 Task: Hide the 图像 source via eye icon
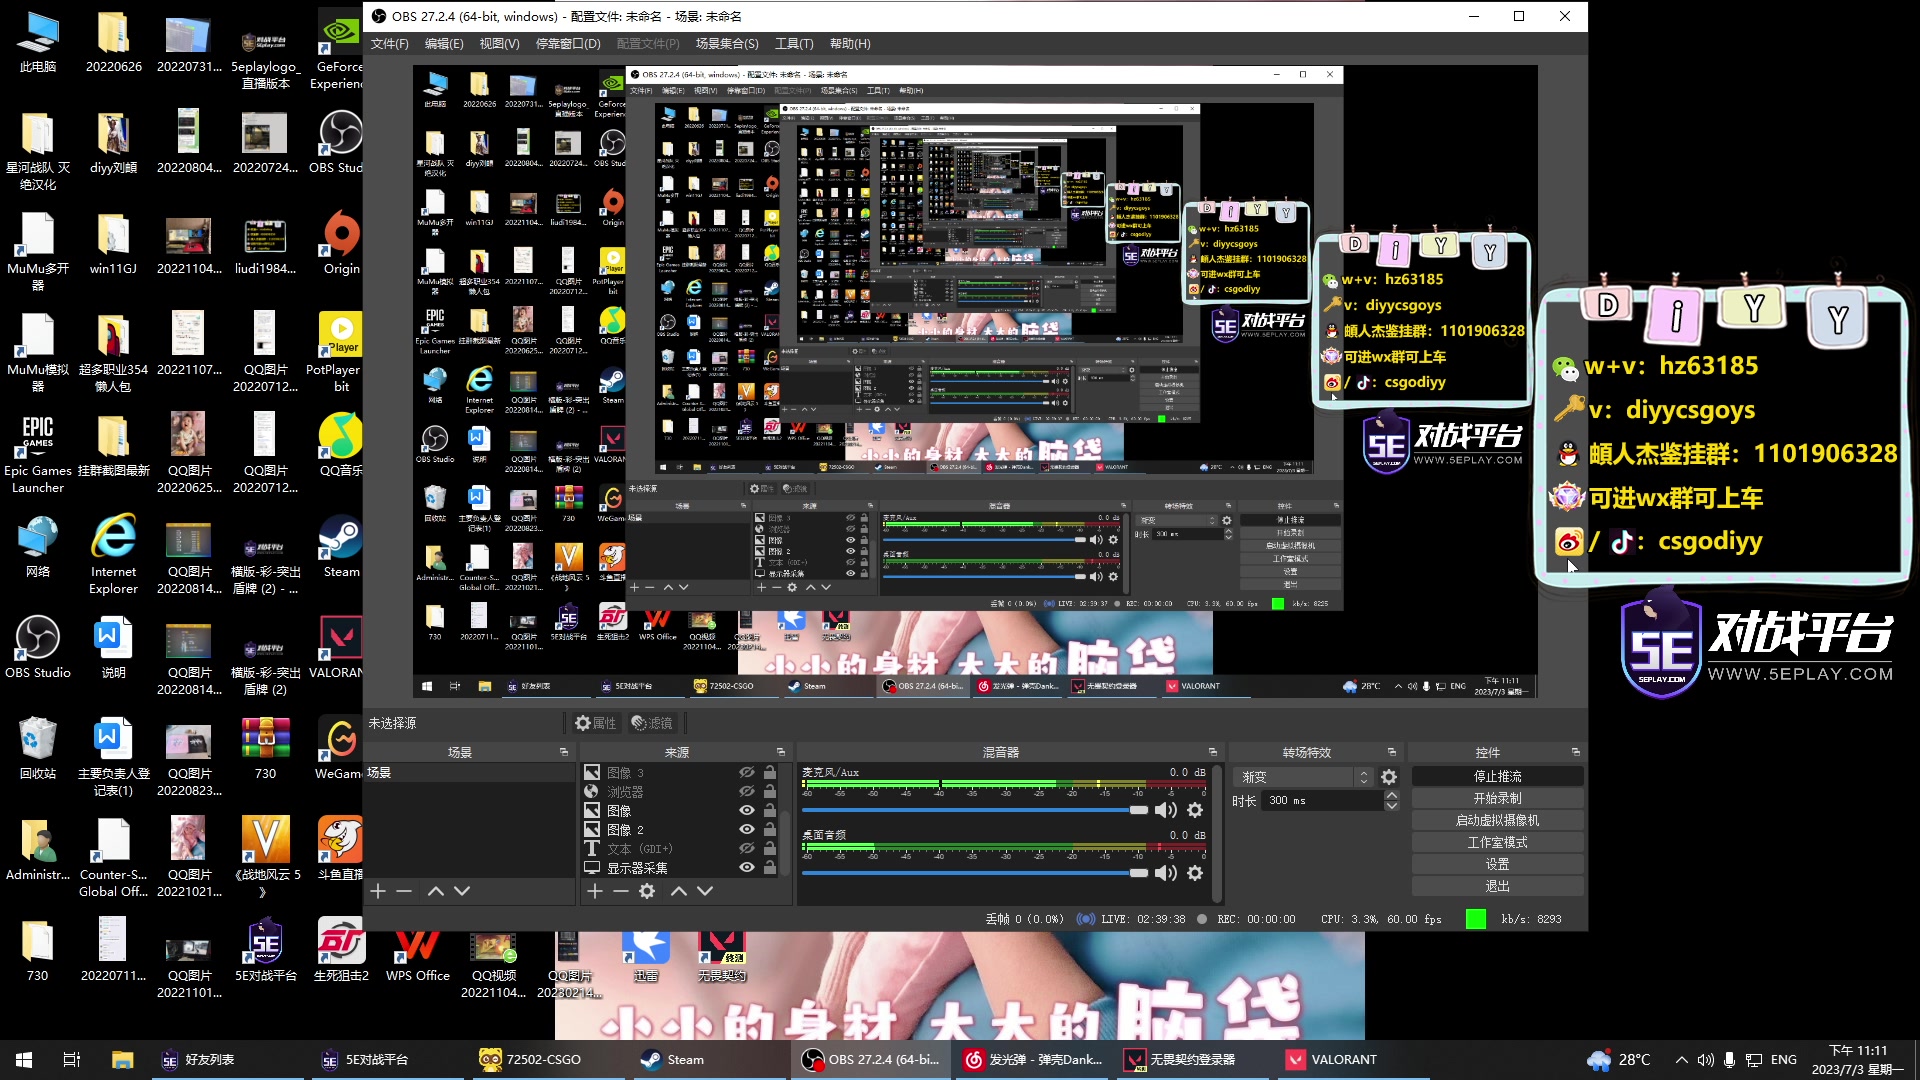point(746,811)
